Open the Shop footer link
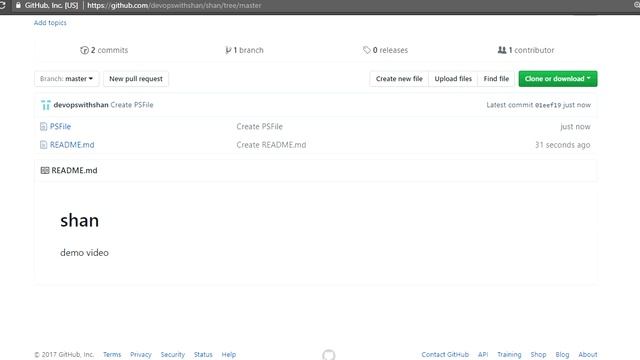Image resolution: width=640 pixels, height=360 pixels. pos(538,355)
